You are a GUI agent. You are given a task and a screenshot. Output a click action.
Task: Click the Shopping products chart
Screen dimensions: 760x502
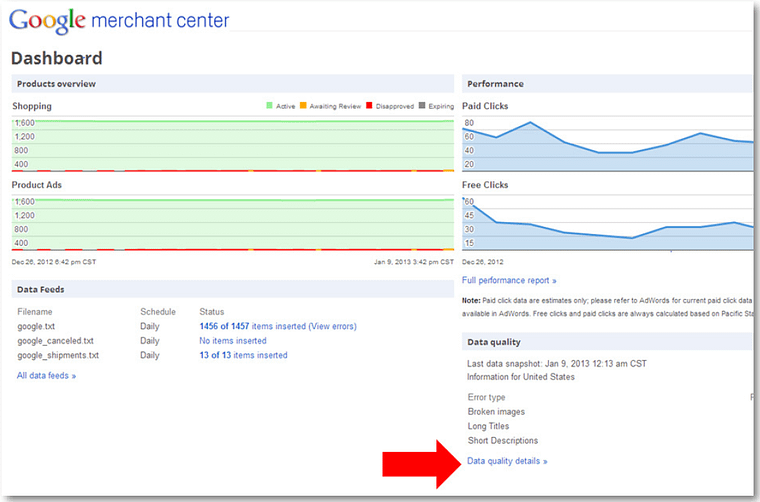click(x=233, y=144)
